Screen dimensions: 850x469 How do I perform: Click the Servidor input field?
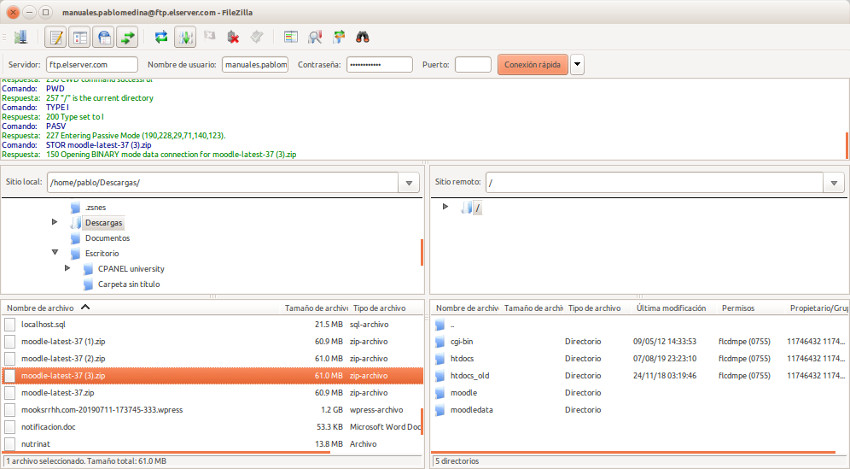tap(92, 65)
